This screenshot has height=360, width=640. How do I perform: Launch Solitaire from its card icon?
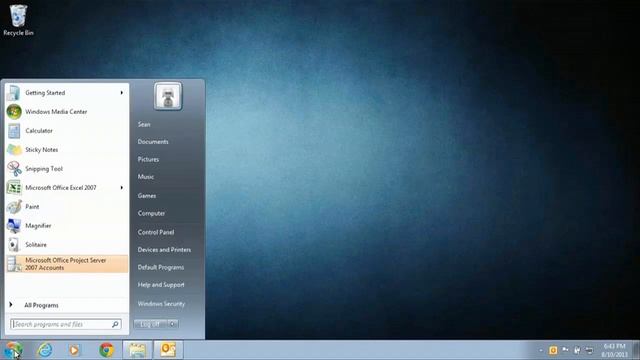[14, 244]
